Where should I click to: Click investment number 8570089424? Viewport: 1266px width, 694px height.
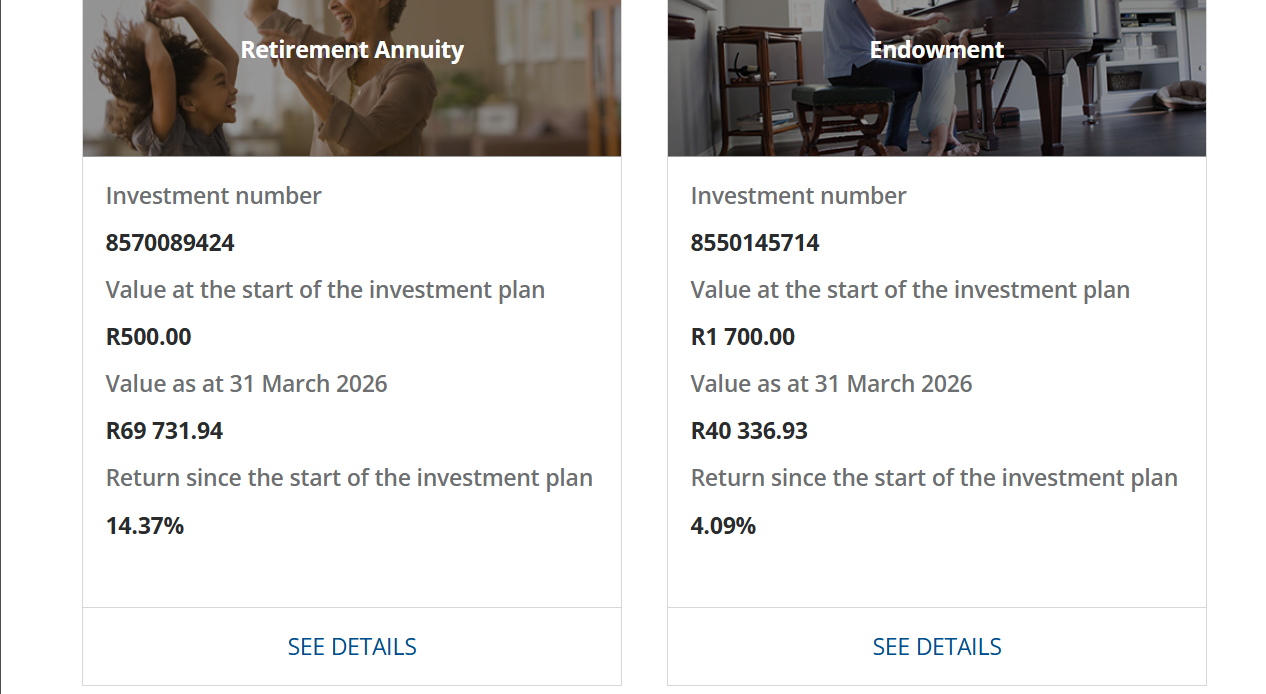coord(170,243)
